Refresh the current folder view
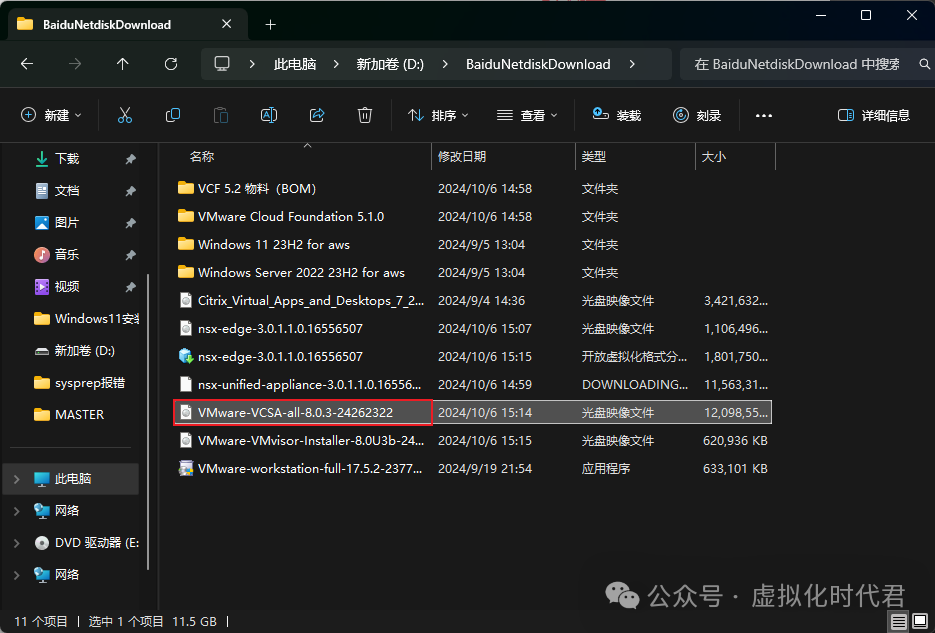The width and height of the screenshot is (935, 633). coord(171,64)
